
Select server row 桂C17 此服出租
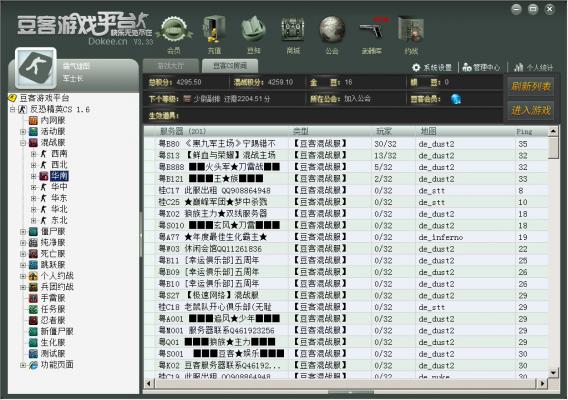[346, 191]
